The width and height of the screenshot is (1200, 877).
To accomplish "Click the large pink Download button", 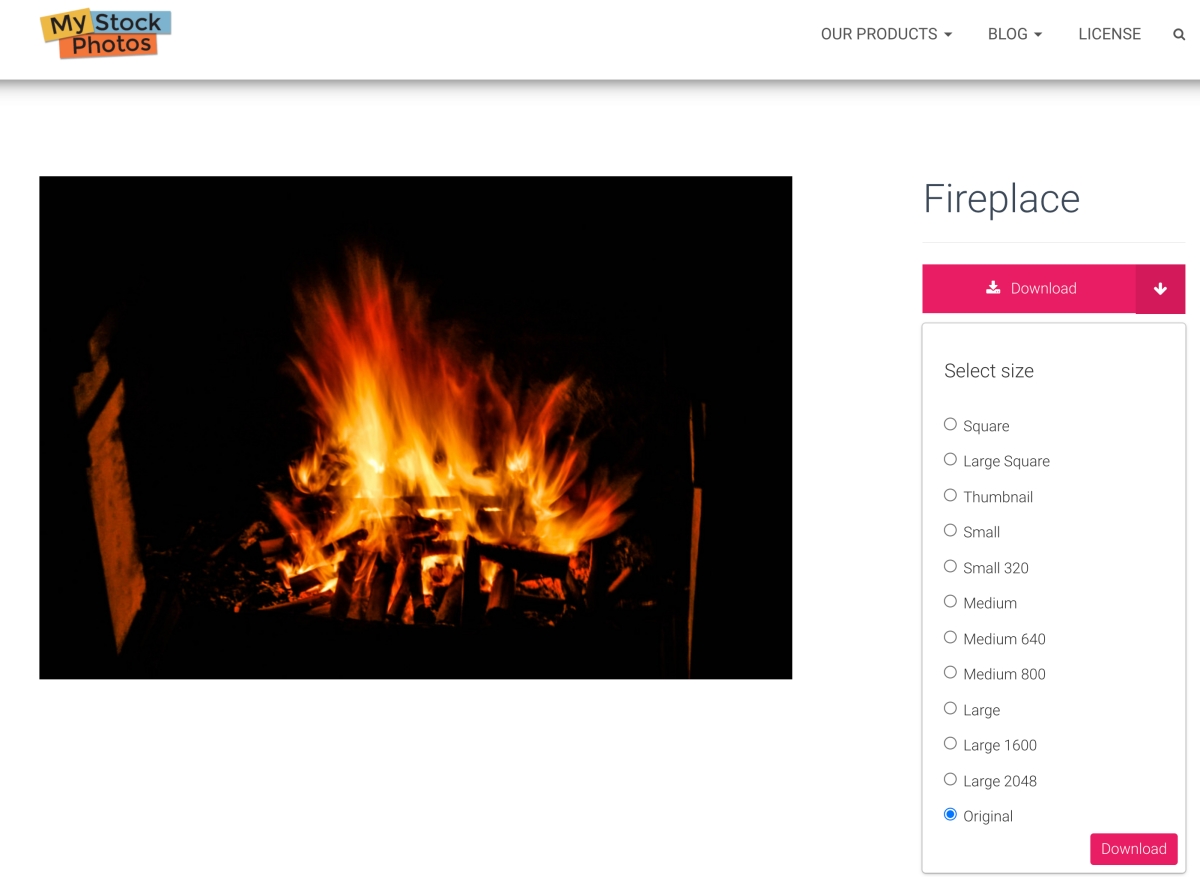I will tap(1029, 289).
